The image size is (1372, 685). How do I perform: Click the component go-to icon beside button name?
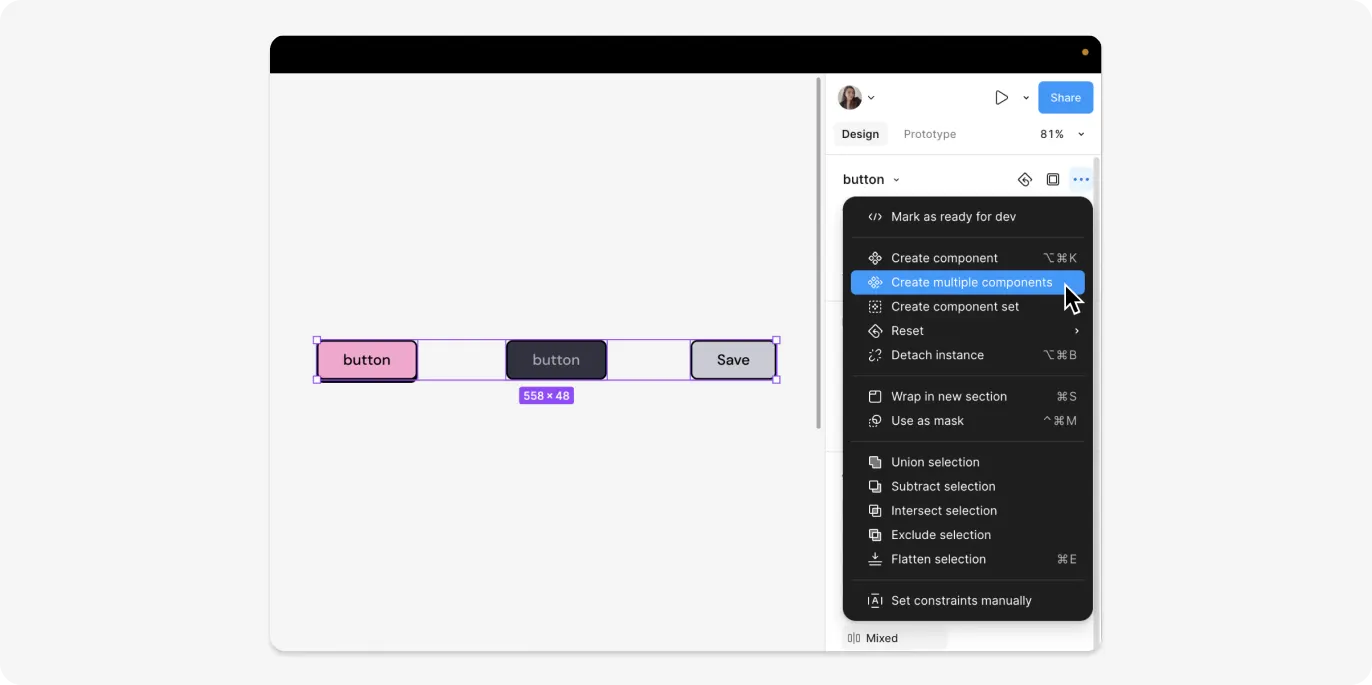pyautogui.click(x=1025, y=180)
